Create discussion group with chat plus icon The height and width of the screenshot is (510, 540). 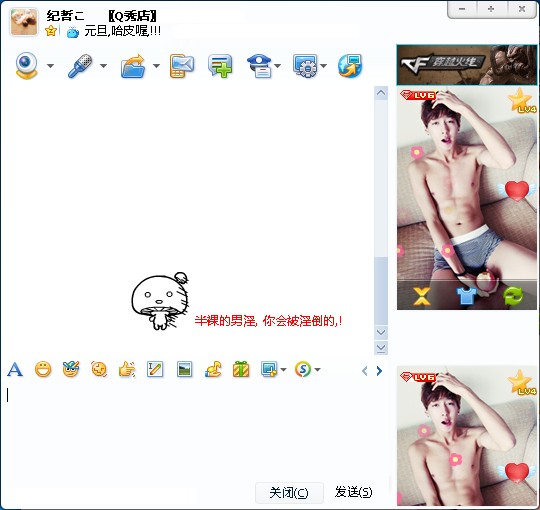click(220, 65)
